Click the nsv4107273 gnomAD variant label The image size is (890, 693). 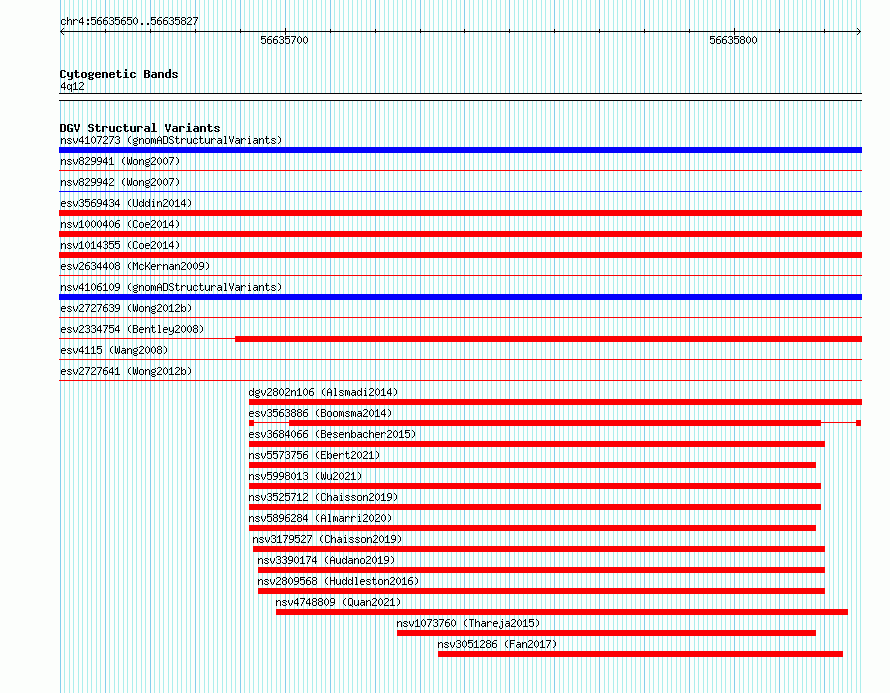click(171, 140)
